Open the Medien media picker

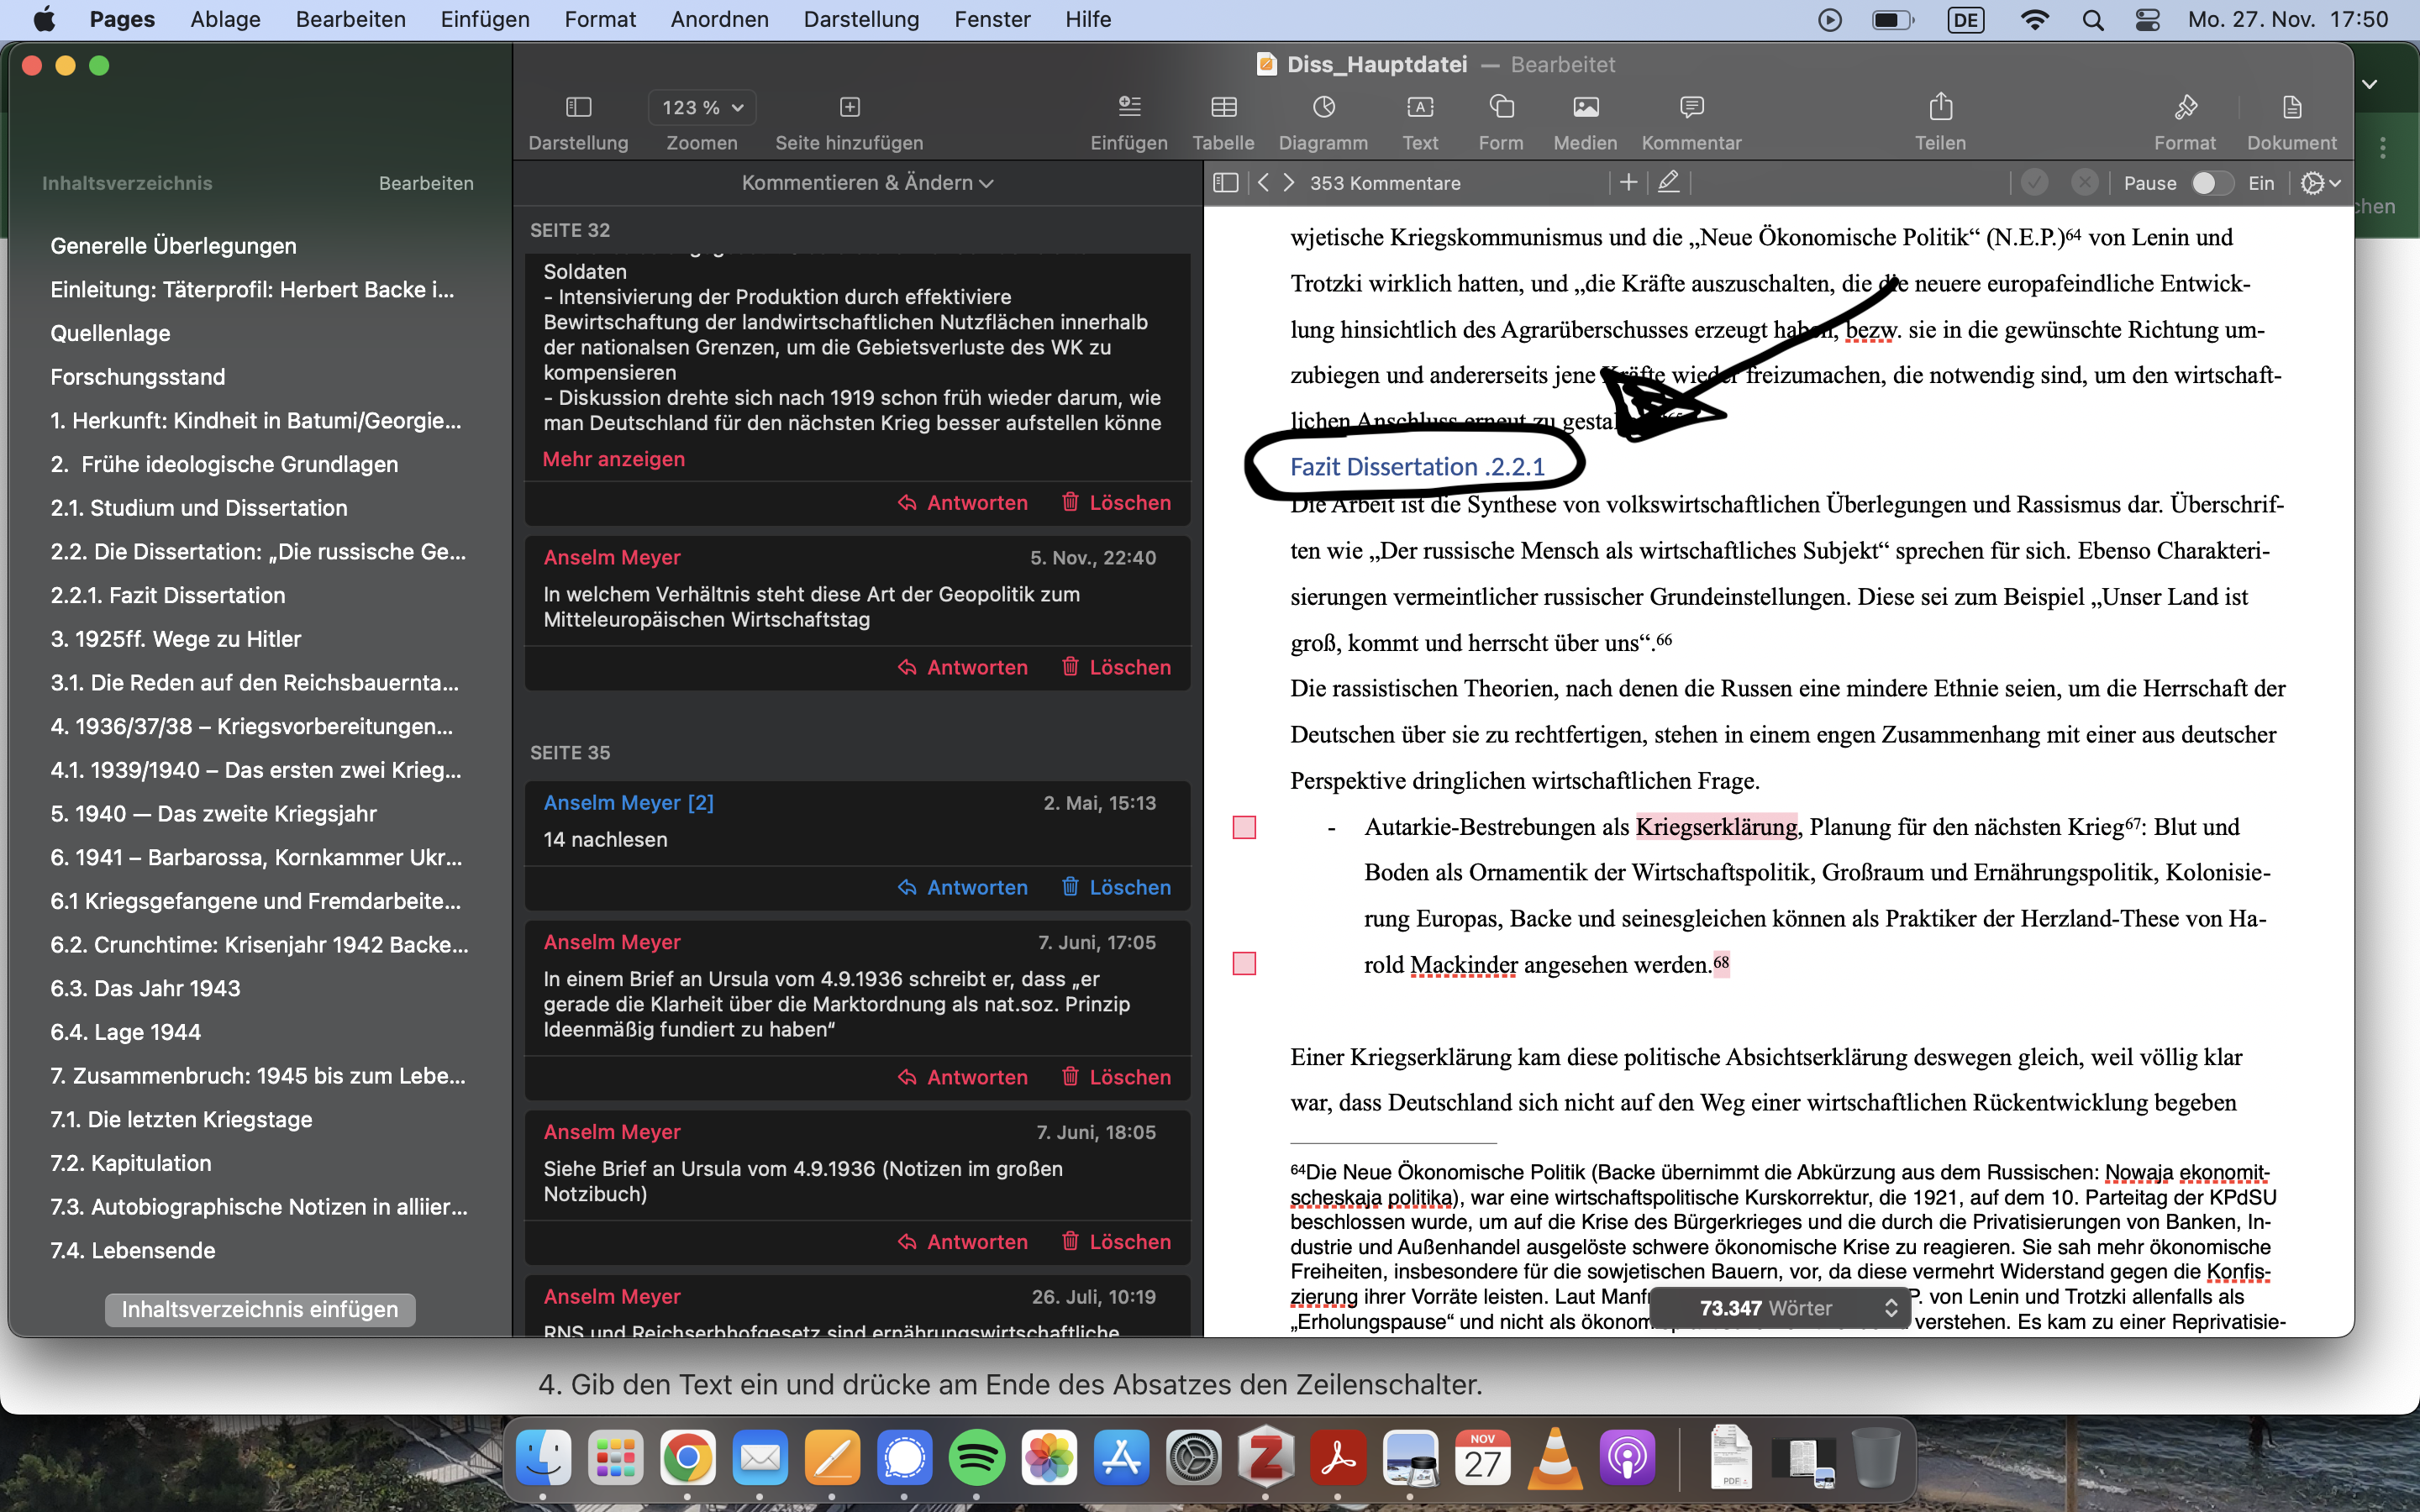pyautogui.click(x=1585, y=107)
